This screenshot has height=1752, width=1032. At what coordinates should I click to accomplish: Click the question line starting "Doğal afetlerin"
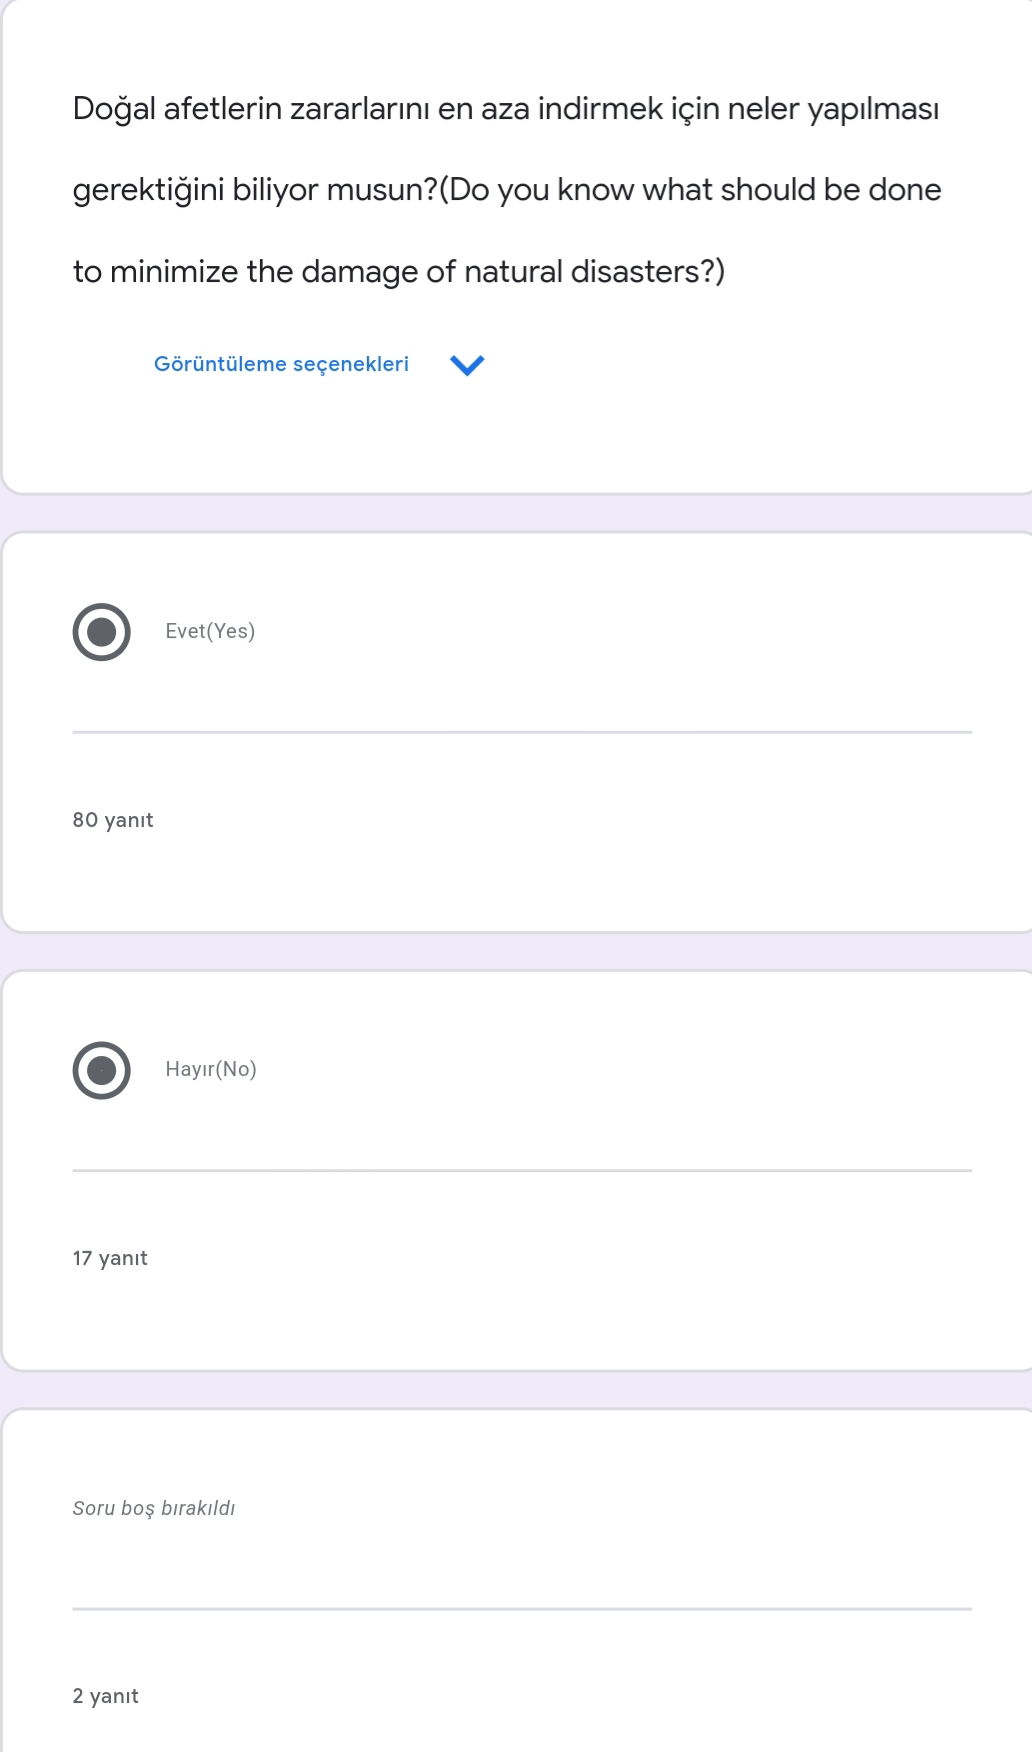(505, 108)
